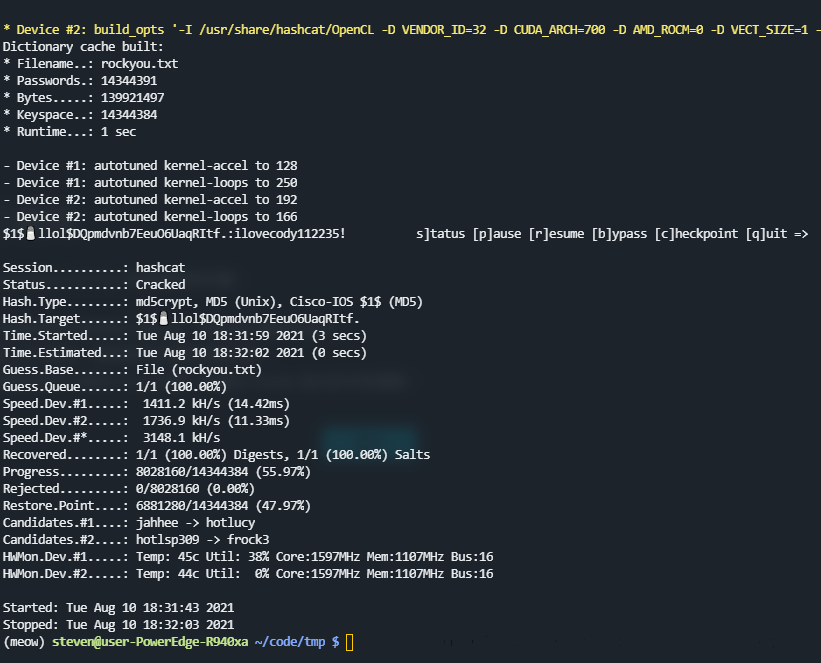Choose the [c]heckpoint option in the hashcat prompt
821x663 pixels.
click(x=694, y=234)
